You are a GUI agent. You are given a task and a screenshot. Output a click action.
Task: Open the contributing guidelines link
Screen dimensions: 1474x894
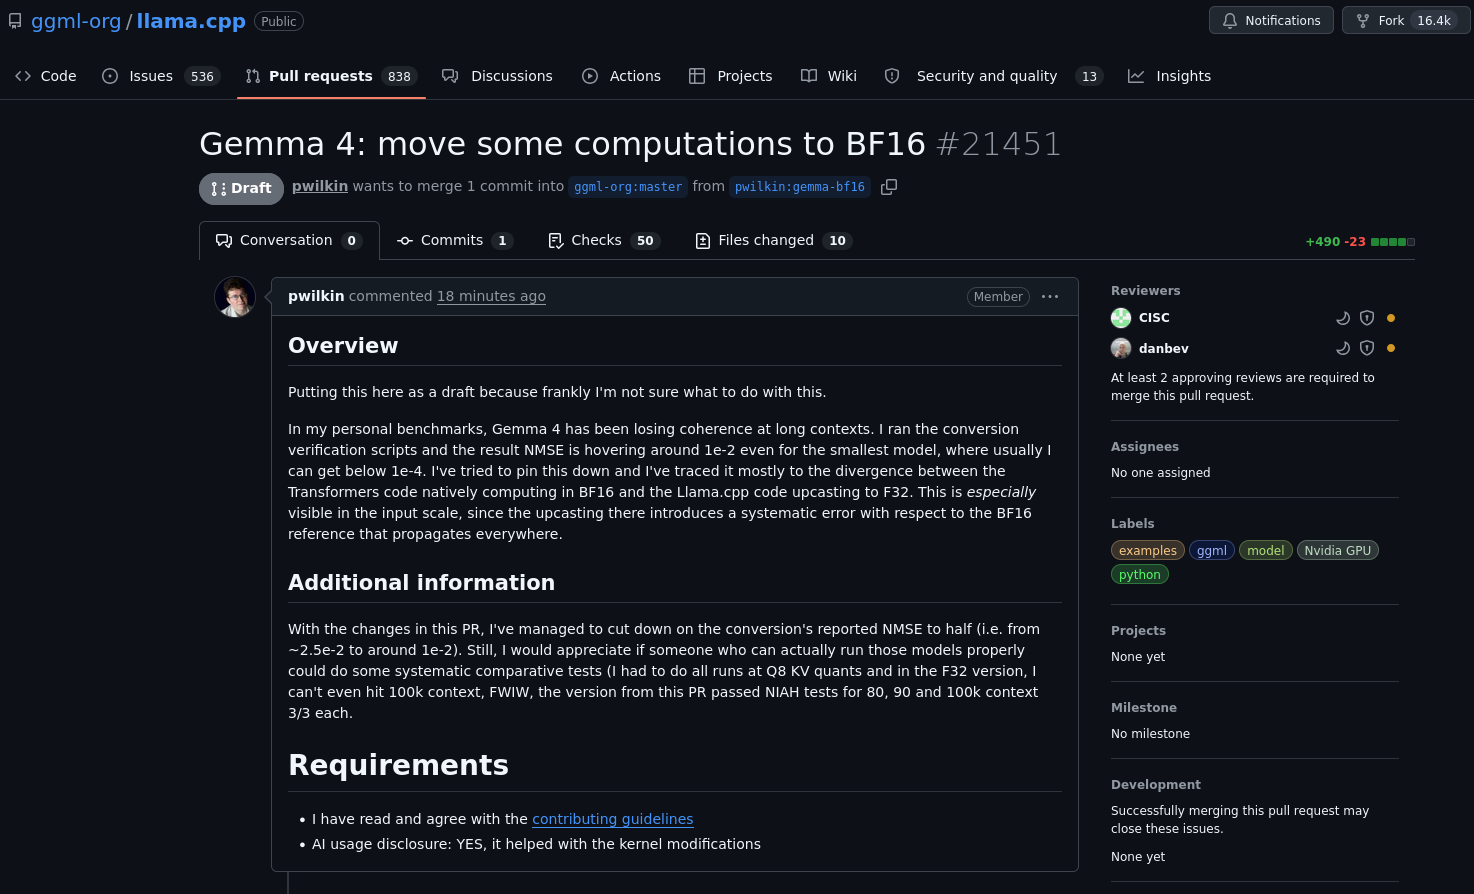pyautogui.click(x=613, y=819)
